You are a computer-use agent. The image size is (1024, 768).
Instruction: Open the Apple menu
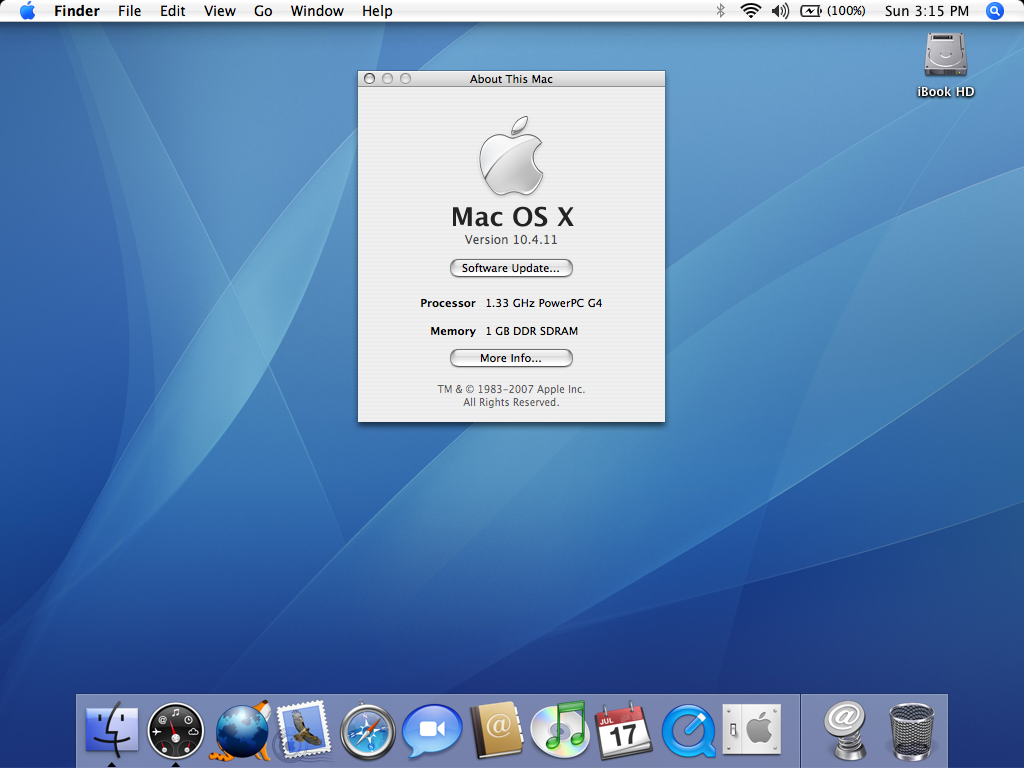[x=27, y=11]
